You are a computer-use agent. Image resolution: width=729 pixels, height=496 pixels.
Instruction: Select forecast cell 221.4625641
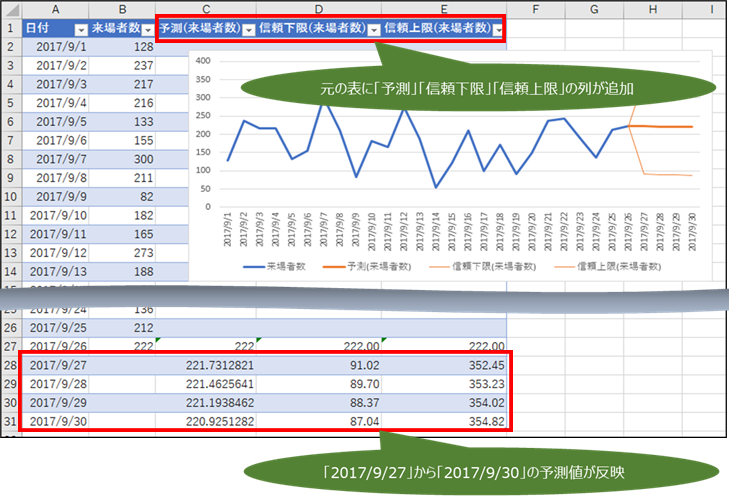(x=205, y=384)
